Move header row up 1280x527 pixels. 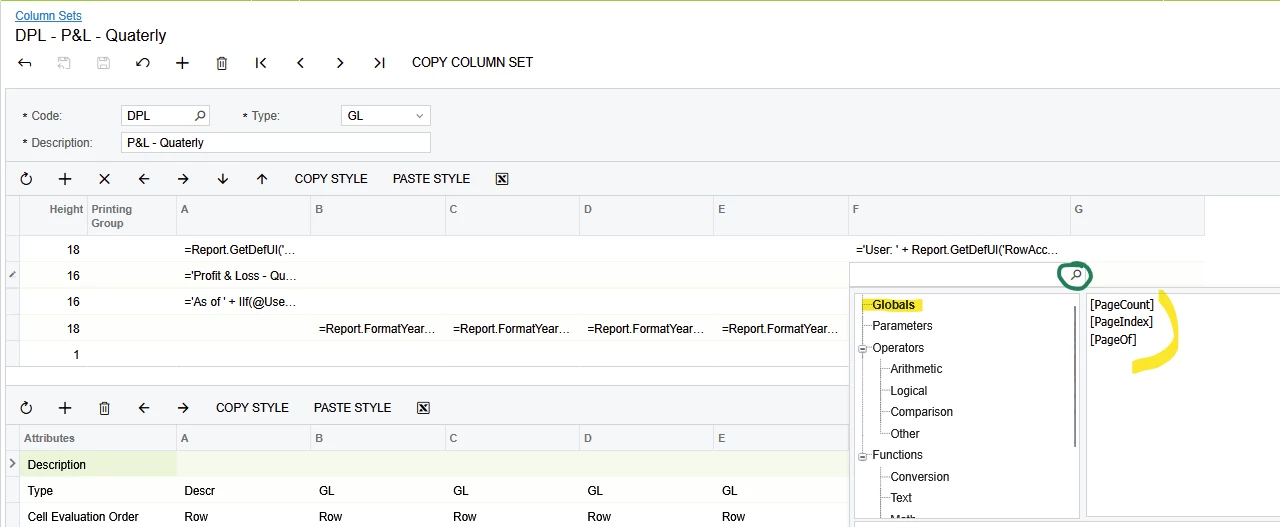pos(262,179)
